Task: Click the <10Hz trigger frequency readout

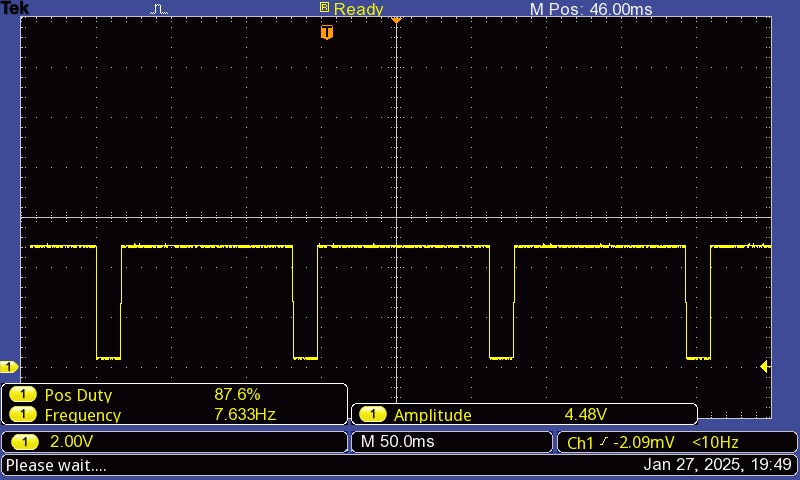Action: point(715,442)
